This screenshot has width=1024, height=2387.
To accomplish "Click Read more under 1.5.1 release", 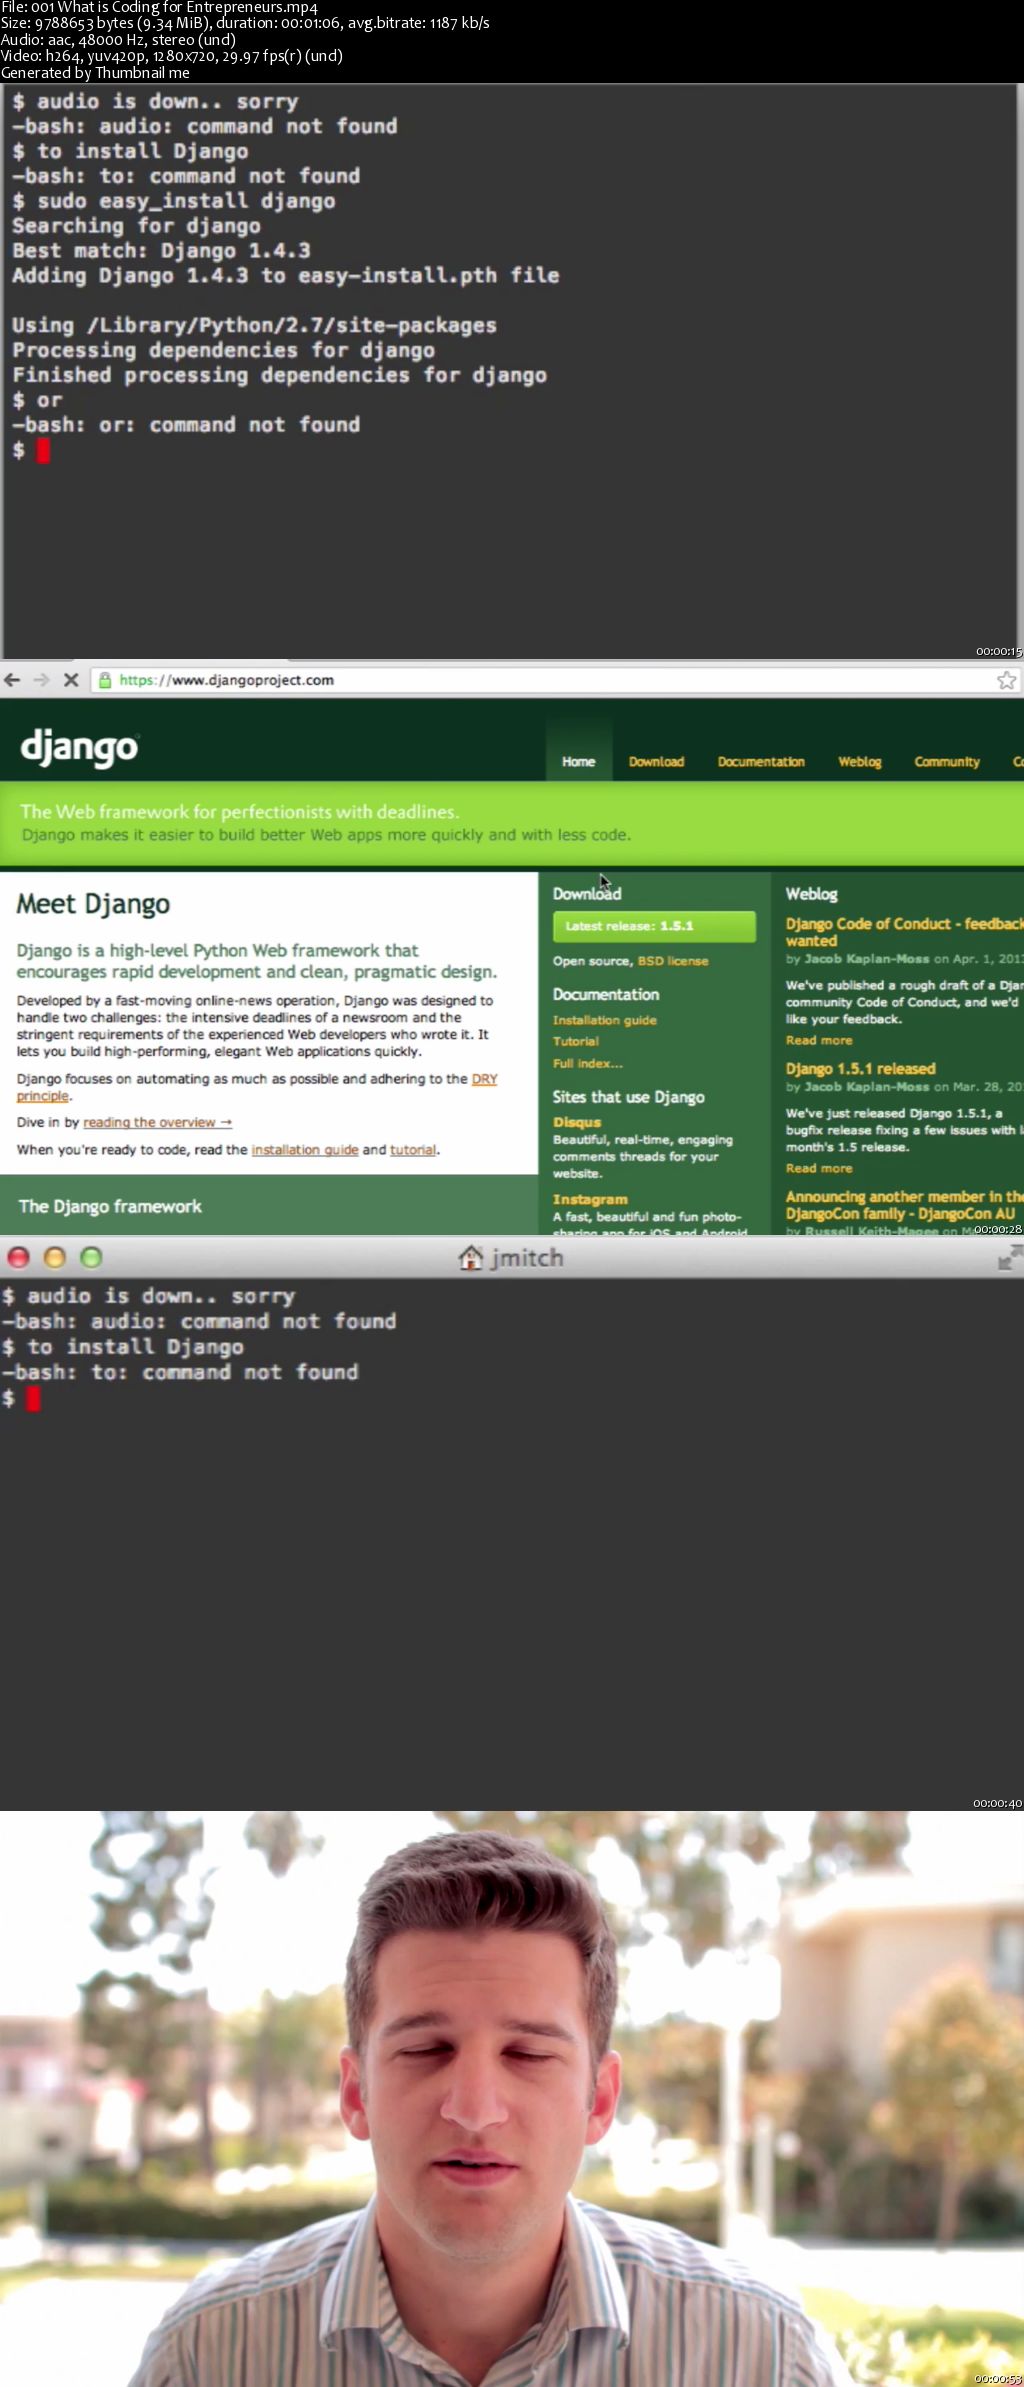I will (x=819, y=1168).
